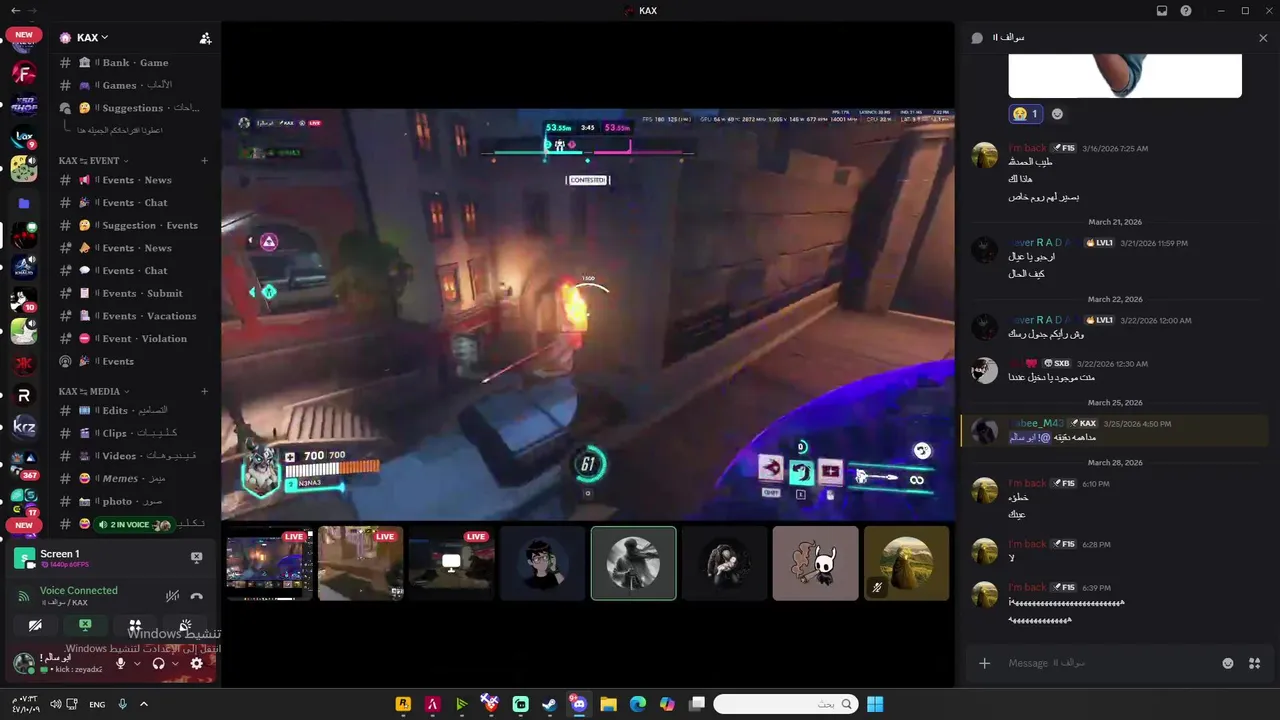Open the Suggestion · Events channel

135,225
